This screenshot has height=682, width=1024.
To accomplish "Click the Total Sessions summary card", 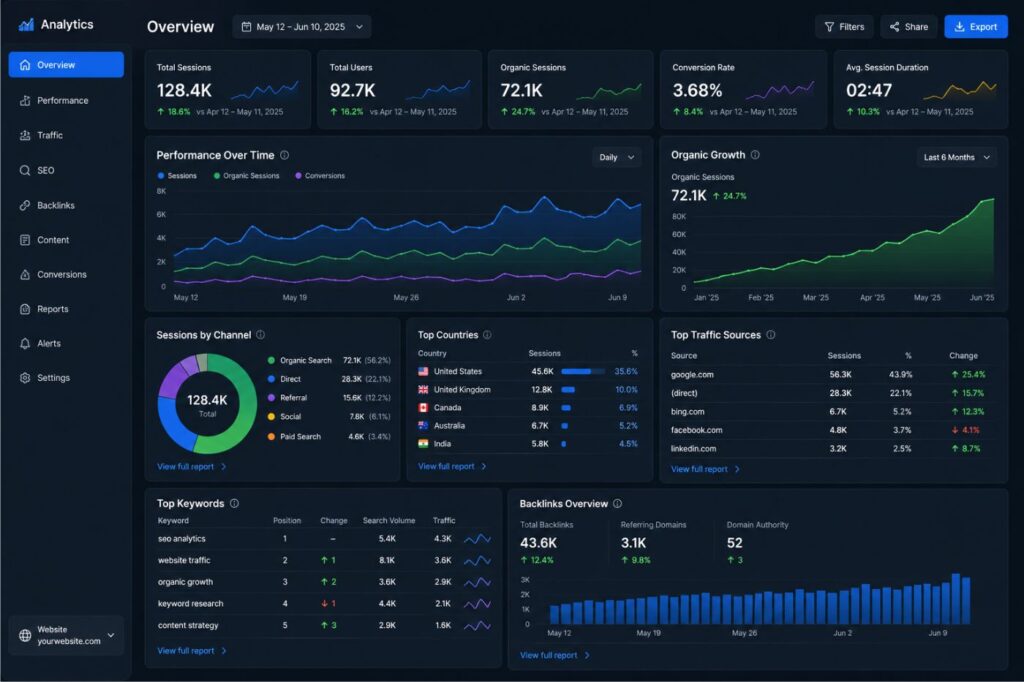I will coord(227,89).
